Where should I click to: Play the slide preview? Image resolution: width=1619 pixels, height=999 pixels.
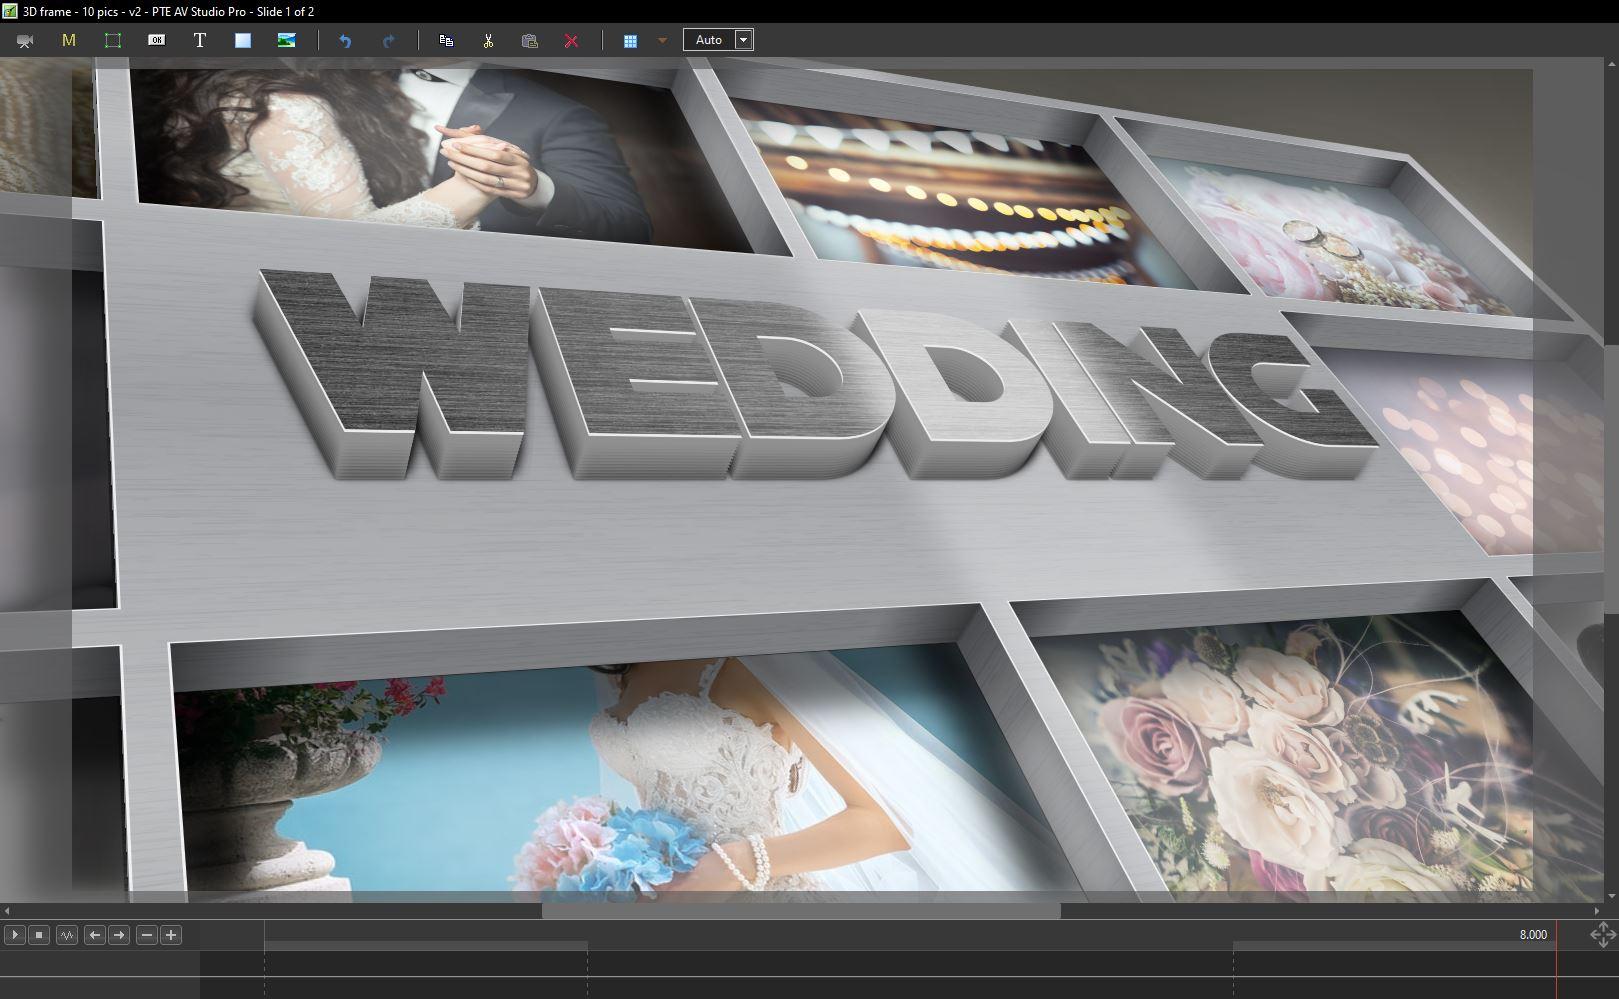coord(15,935)
